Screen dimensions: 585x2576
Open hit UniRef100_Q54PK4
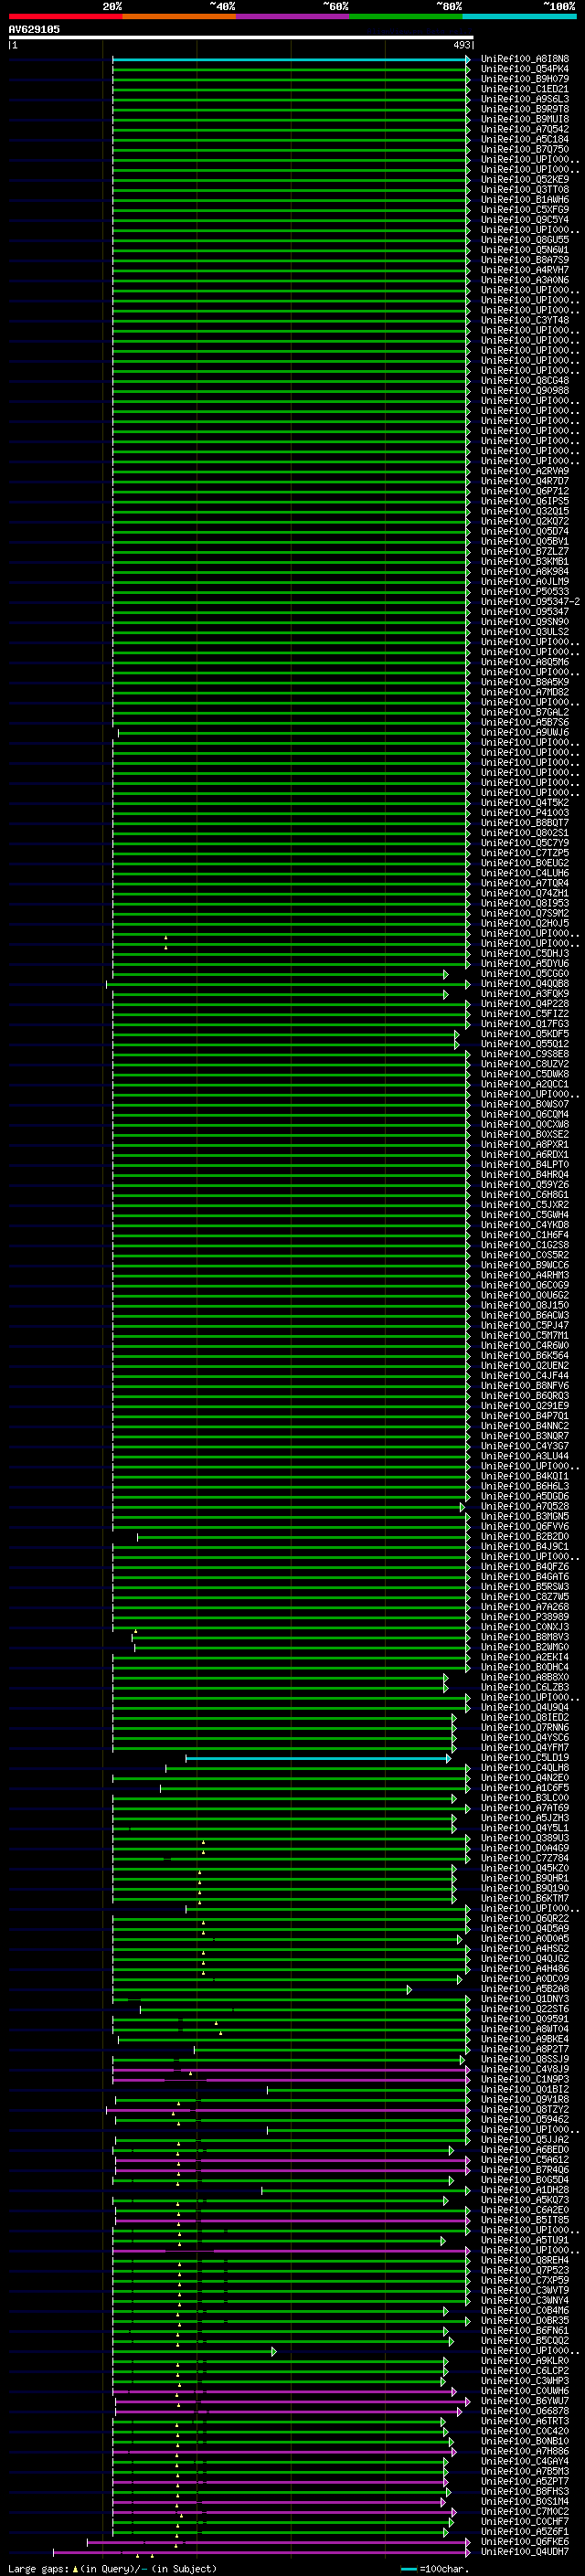pos(525,69)
